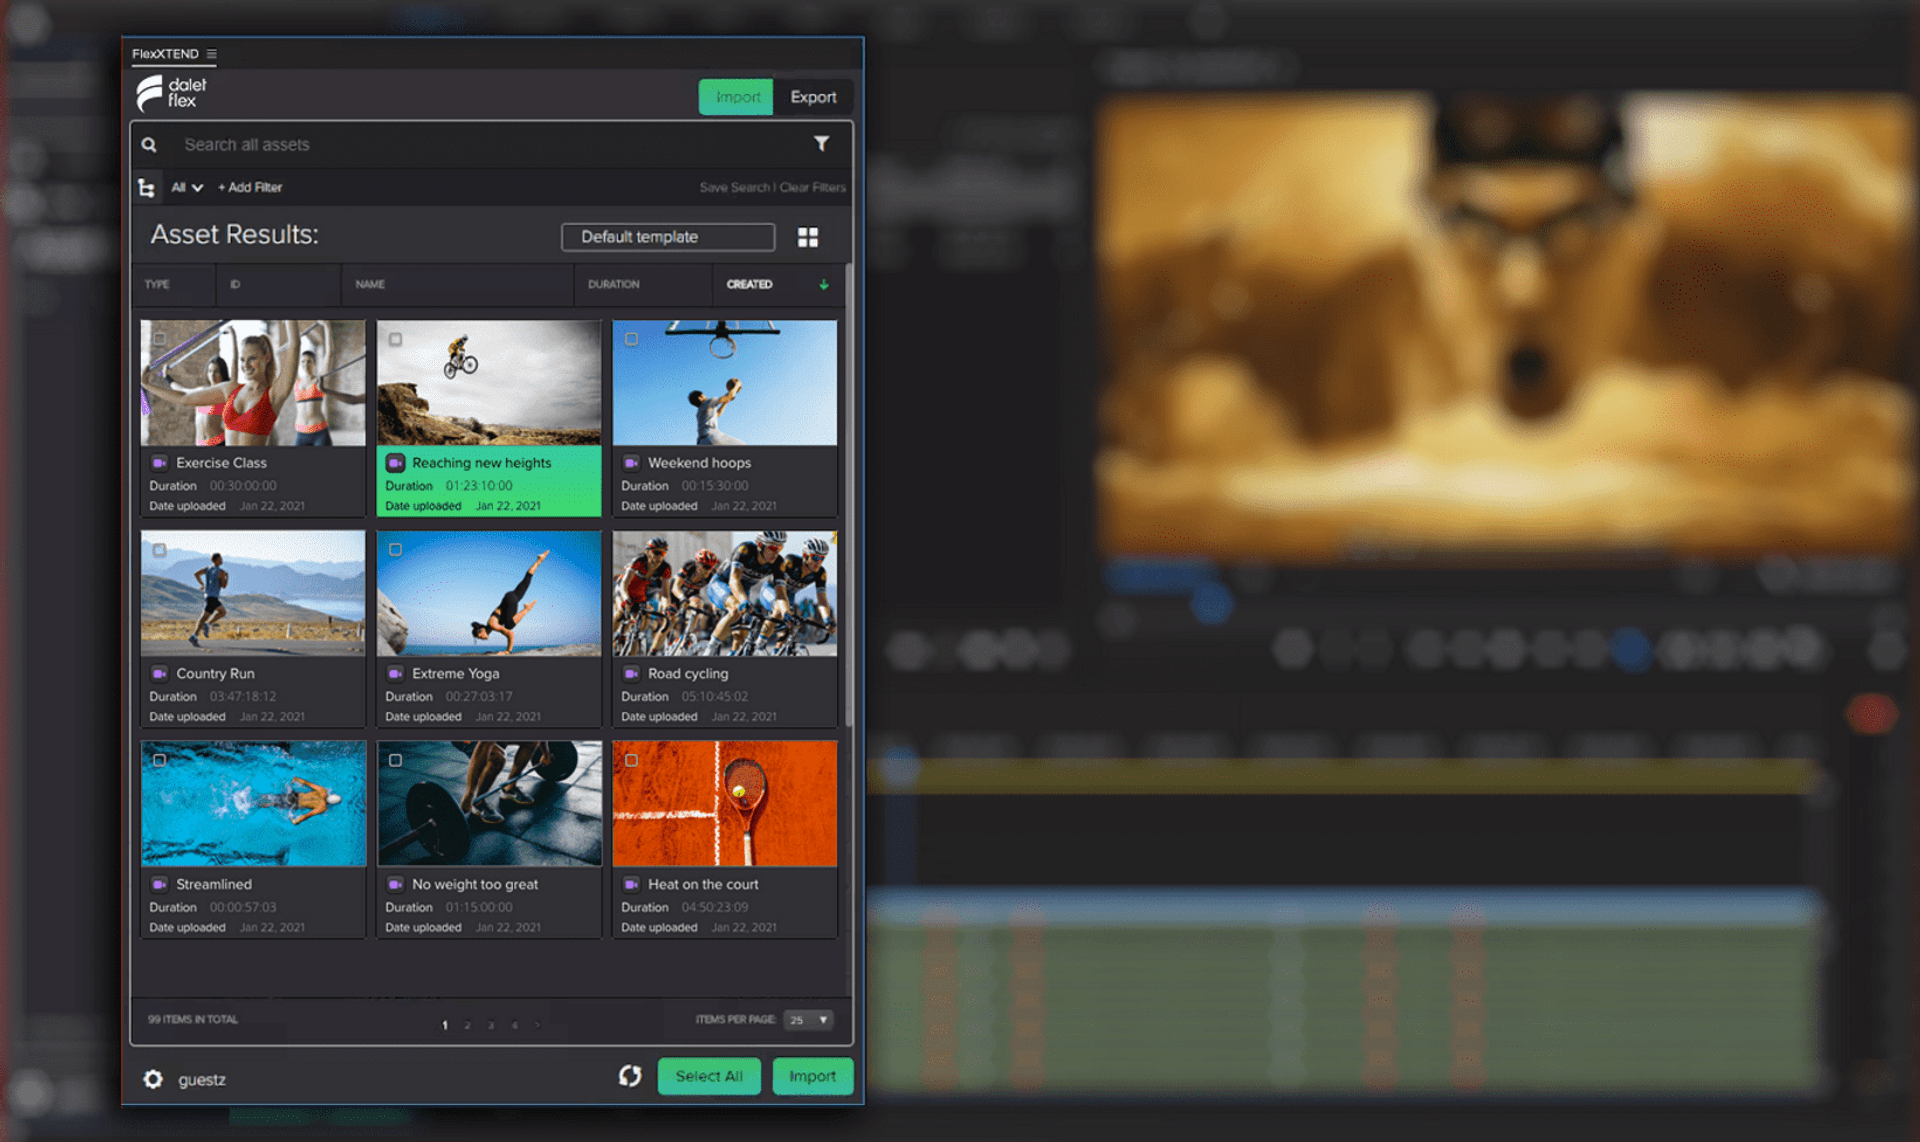
Task: Open settings gear beside guestz
Action: 153,1079
